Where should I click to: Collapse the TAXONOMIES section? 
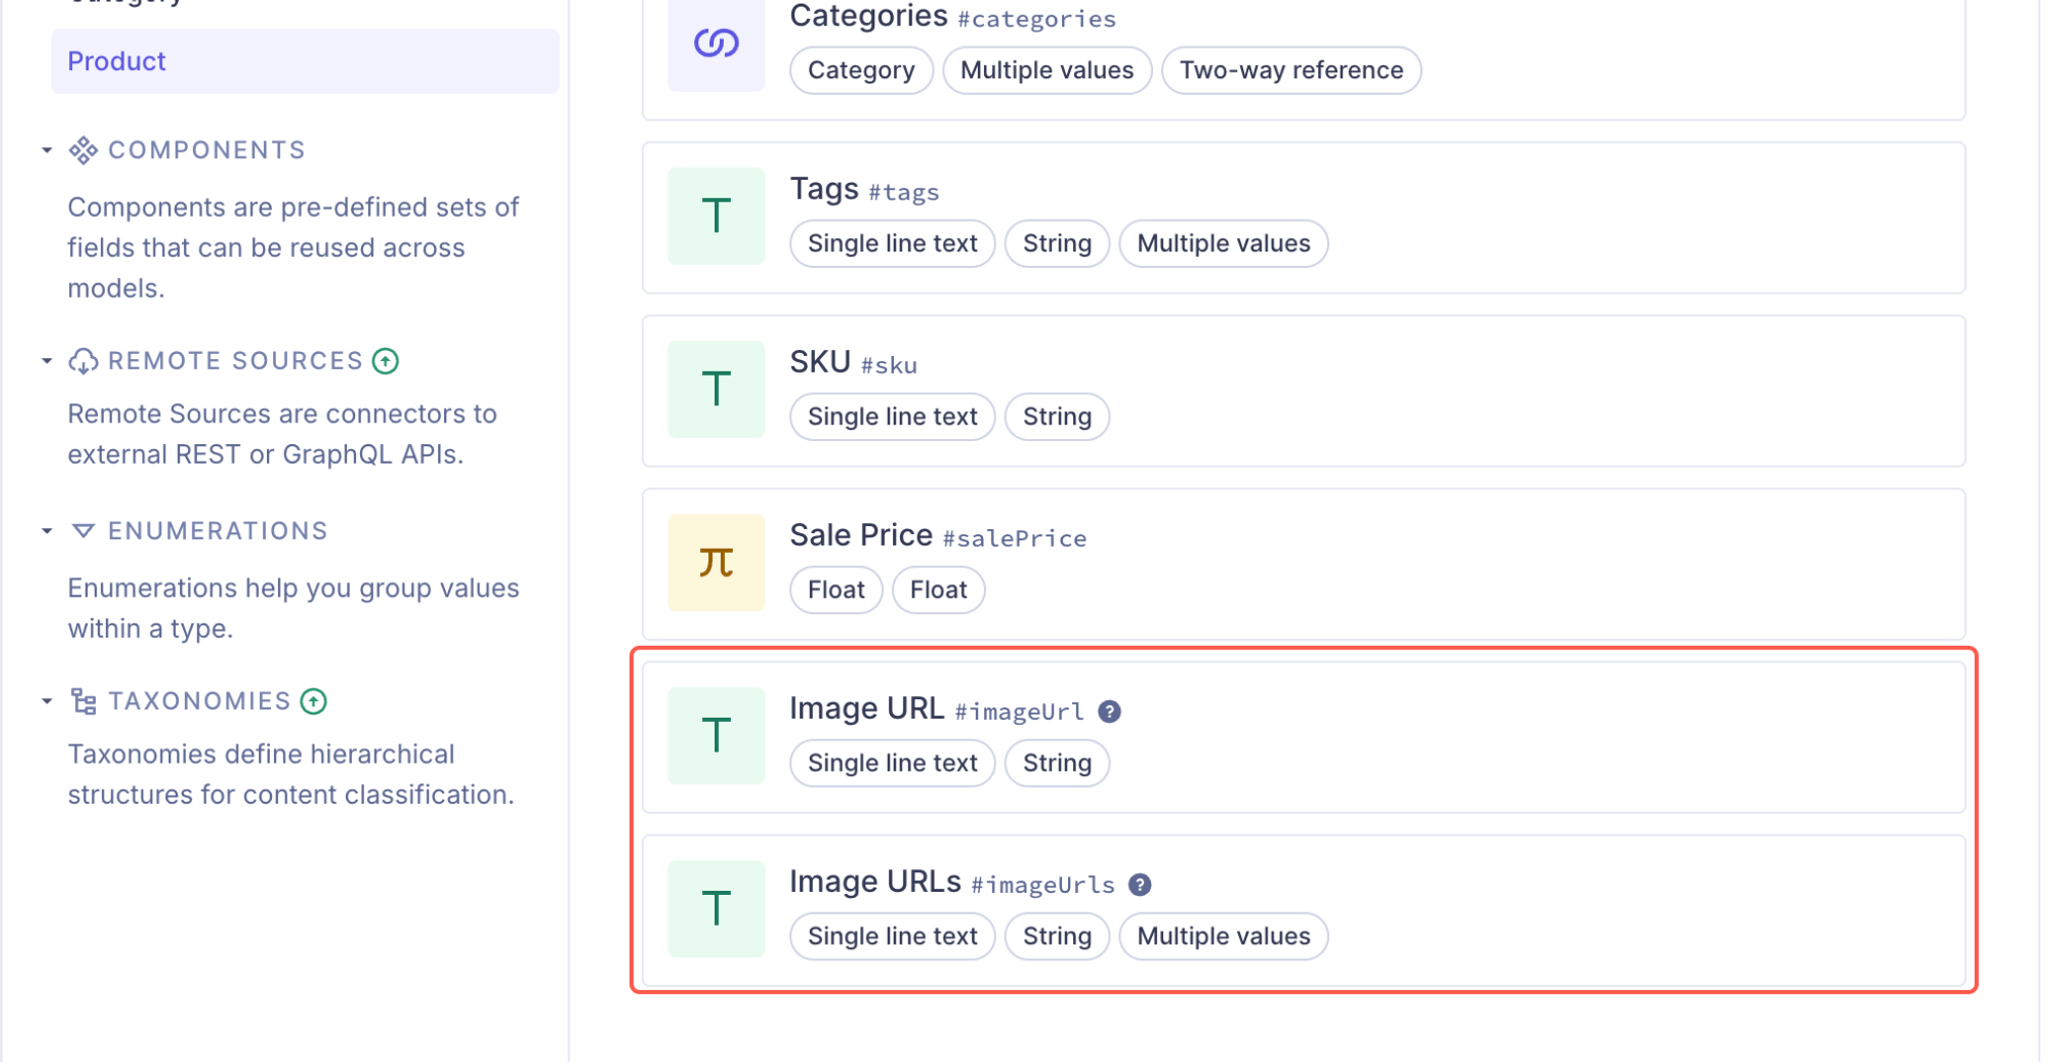[46, 700]
